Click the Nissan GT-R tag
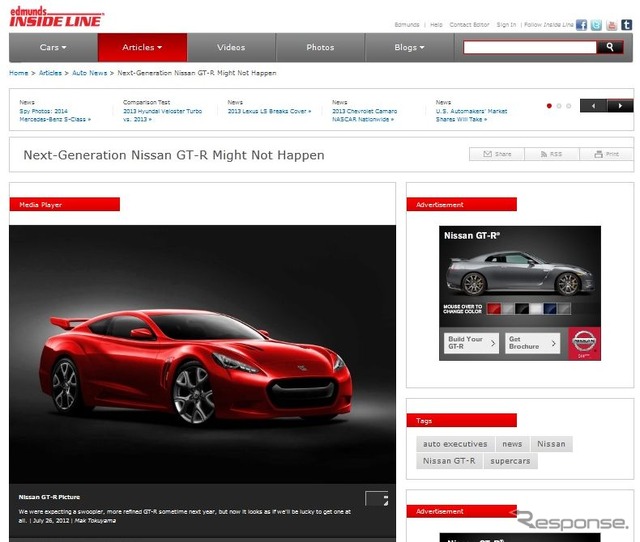 tap(449, 461)
